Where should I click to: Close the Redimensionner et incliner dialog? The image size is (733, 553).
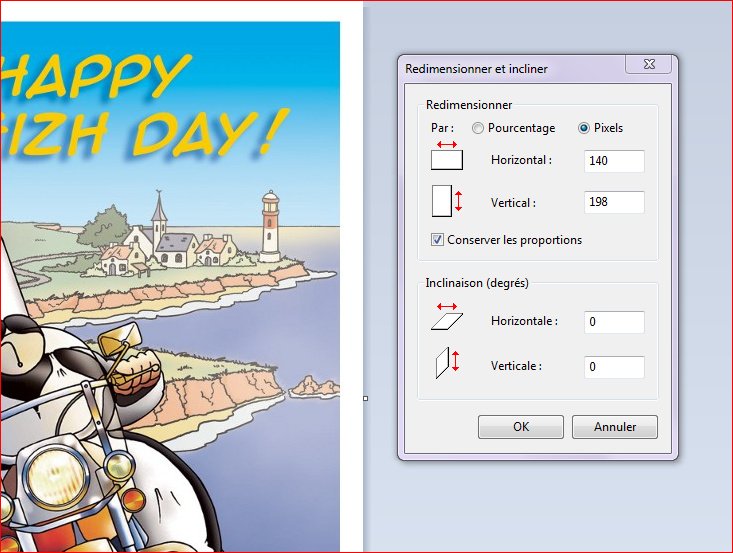pos(649,64)
